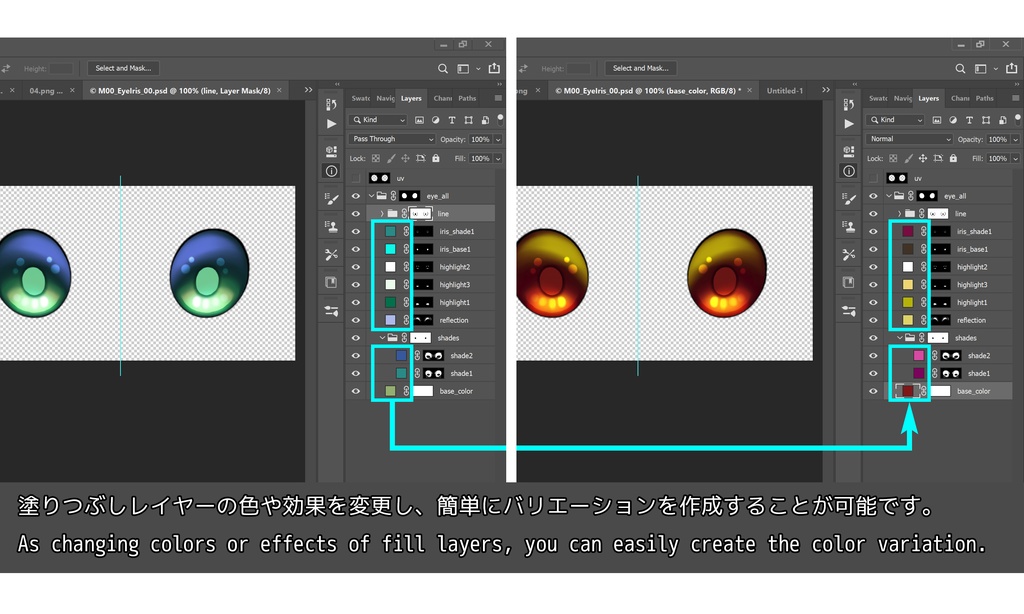Expand the line group in the blue-eye document
Viewport: 1024px width, 614px height.
382,214
